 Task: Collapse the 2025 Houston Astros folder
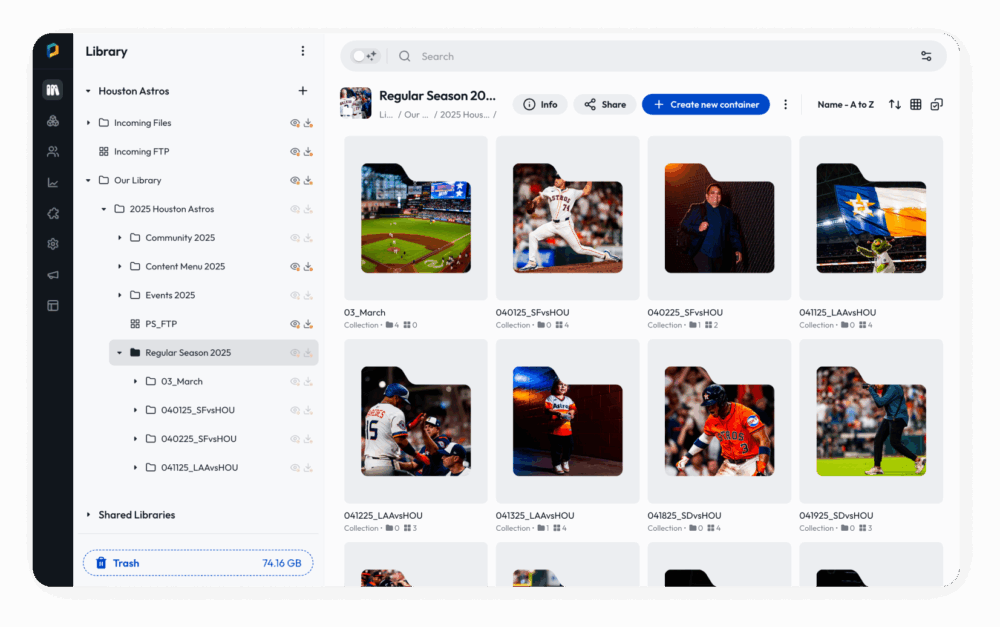click(103, 209)
